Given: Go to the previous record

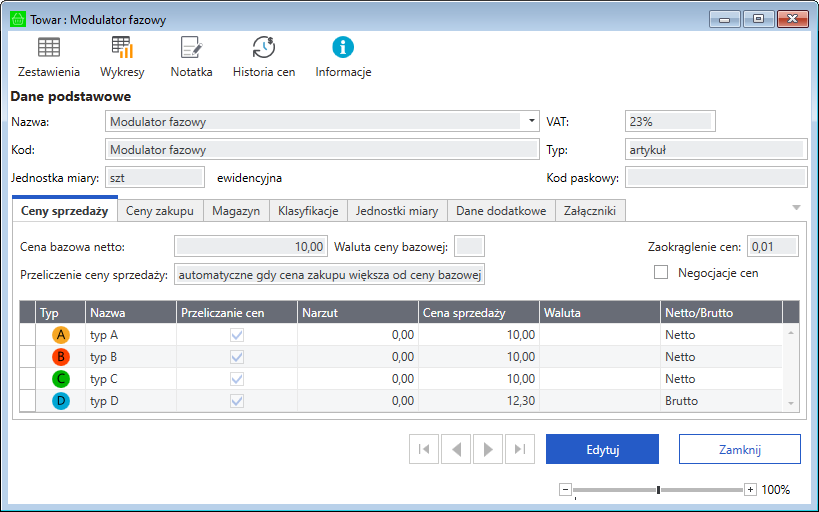Looking at the screenshot, I should (x=456, y=450).
